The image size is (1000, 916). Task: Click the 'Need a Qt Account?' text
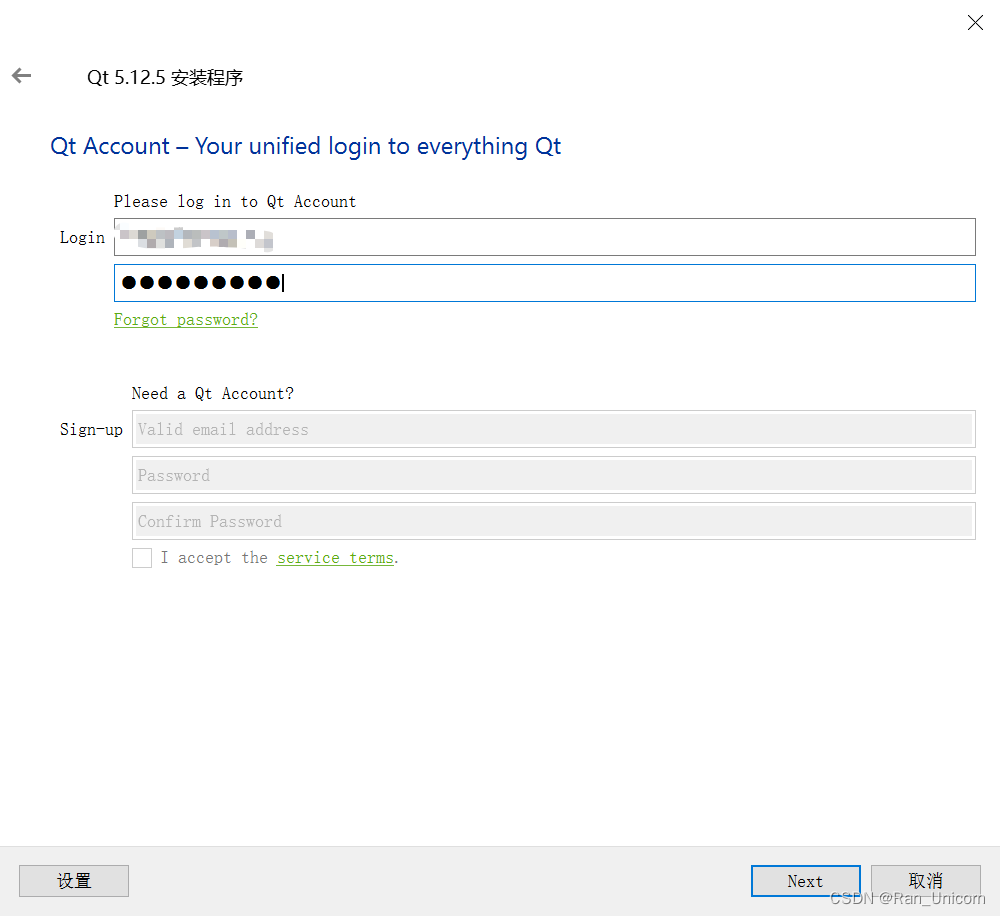[x=212, y=394]
